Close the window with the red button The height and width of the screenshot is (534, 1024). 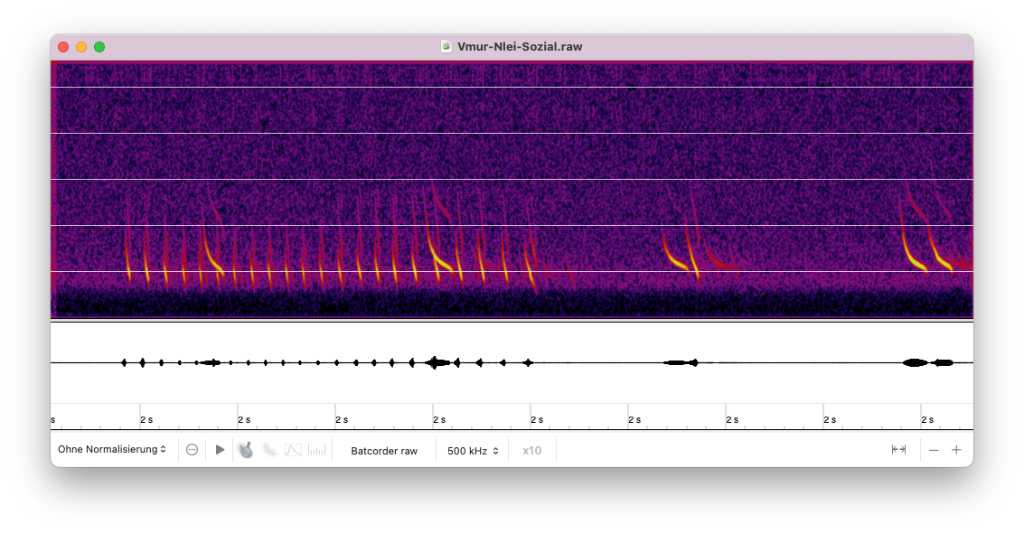point(63,47)
